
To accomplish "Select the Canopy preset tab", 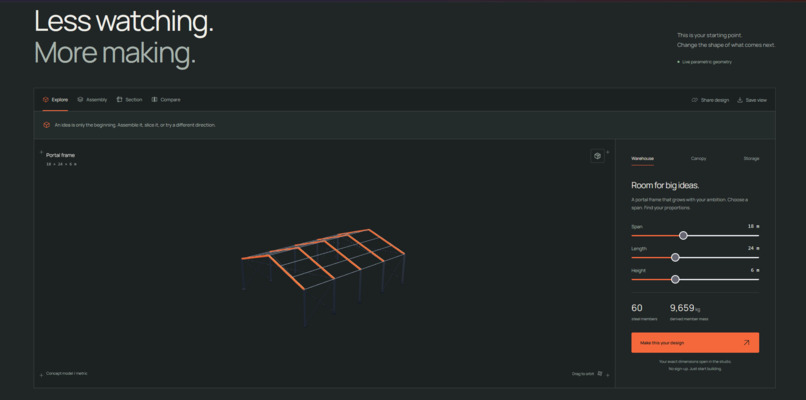I will [x=698, y=158].
